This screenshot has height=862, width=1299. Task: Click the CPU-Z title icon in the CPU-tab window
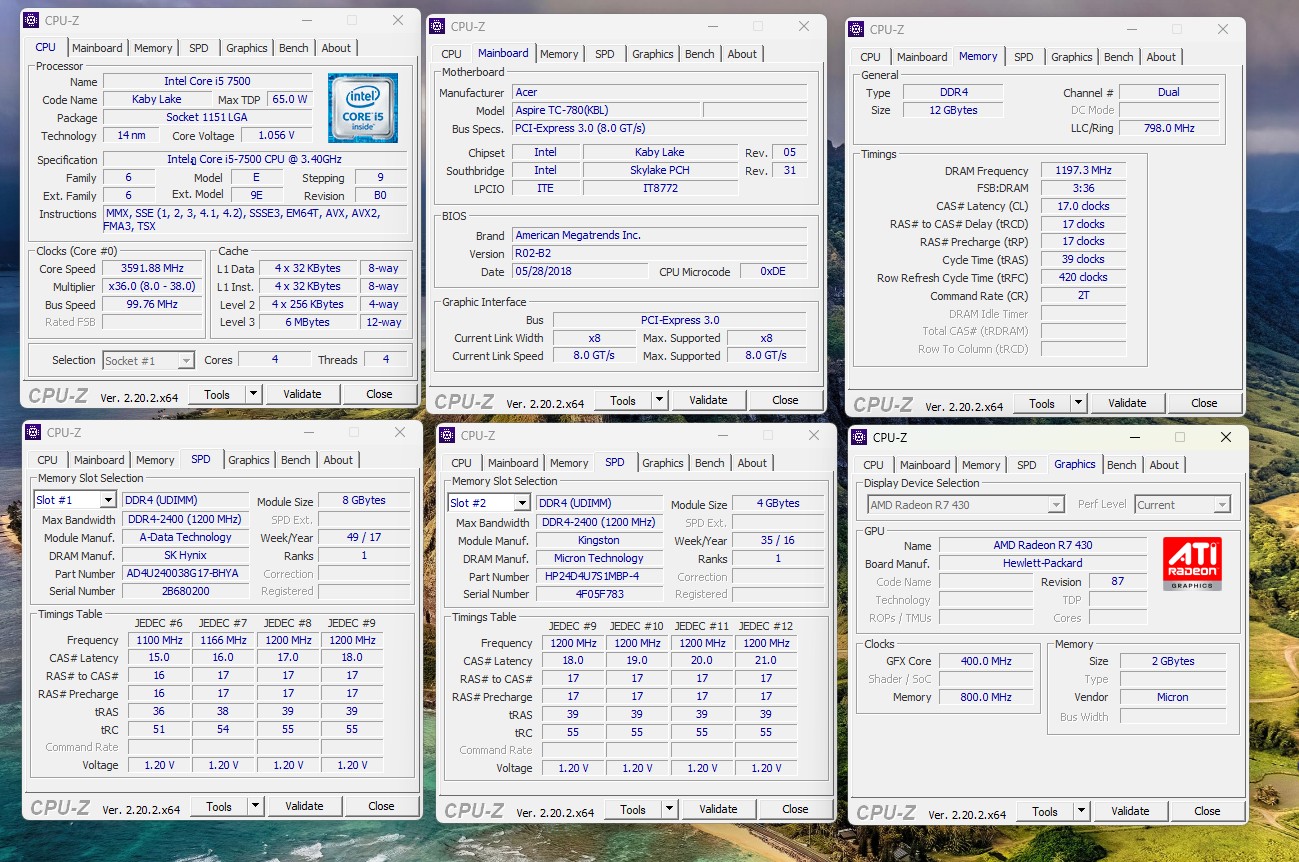(31, 20)
